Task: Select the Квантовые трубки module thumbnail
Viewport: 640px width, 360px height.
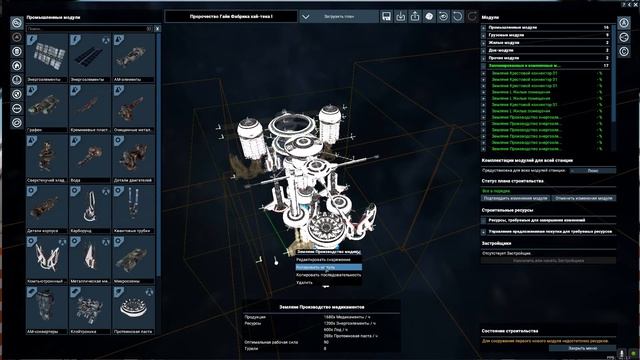Action: coord(133,210)
